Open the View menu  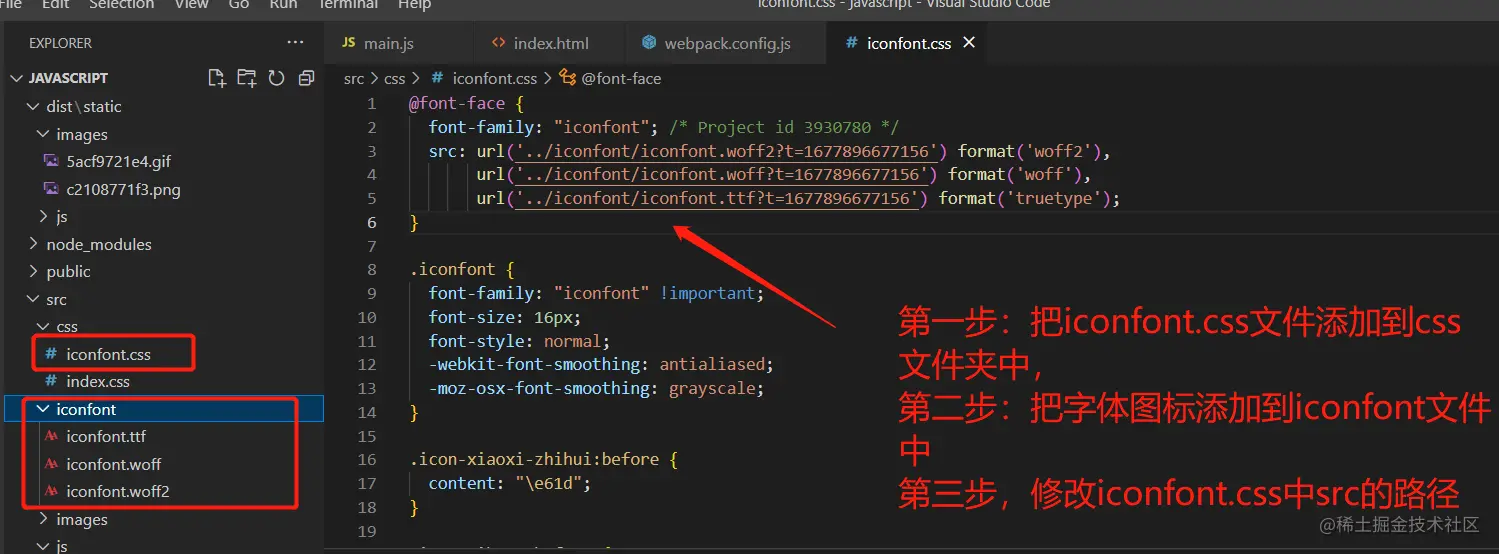point(191,4)
